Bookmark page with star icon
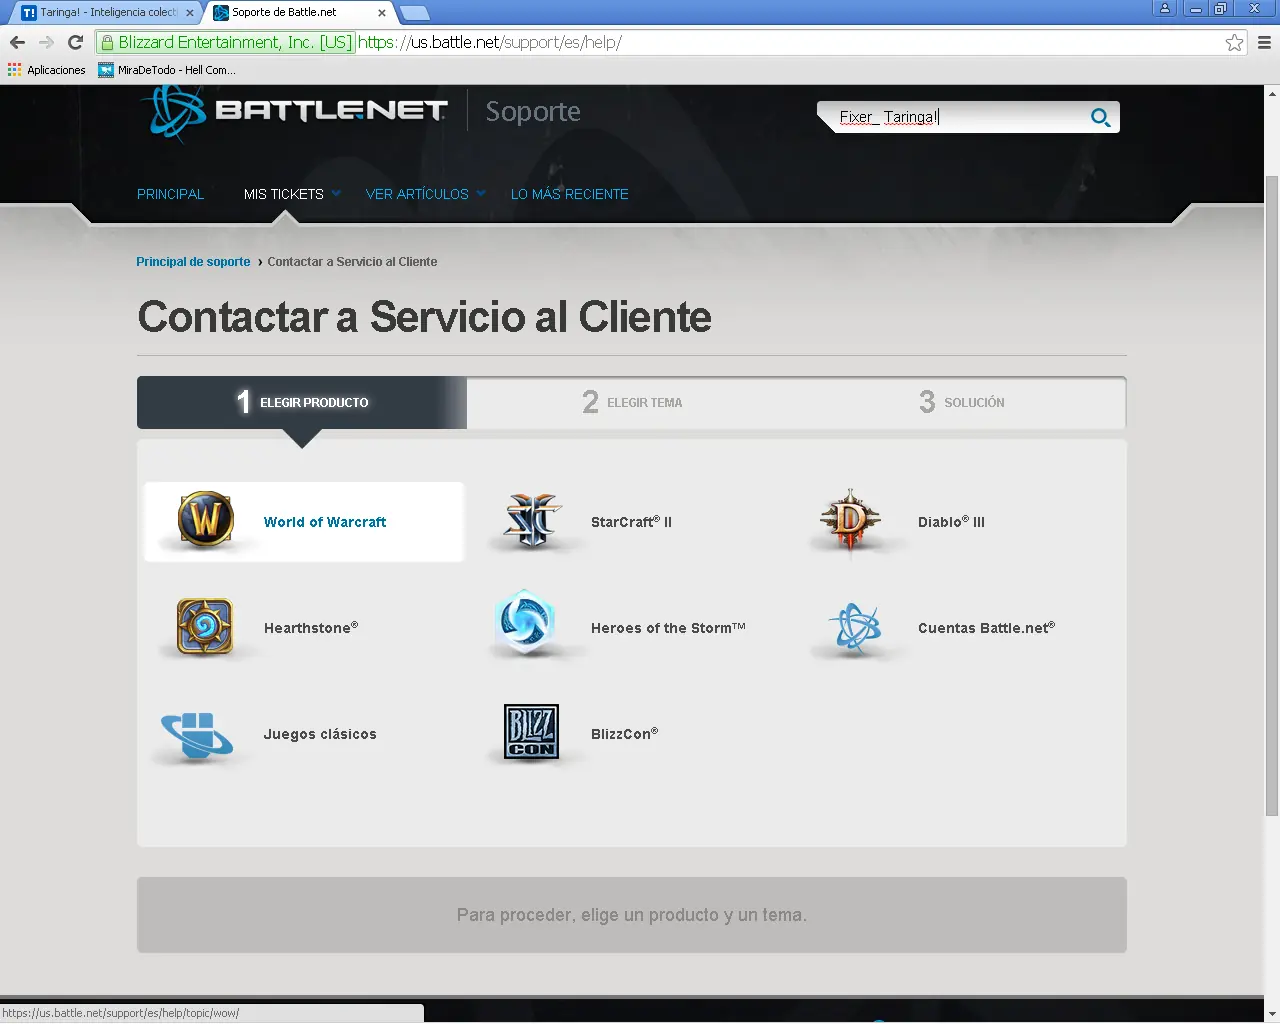 click(x=1234, y=42)
